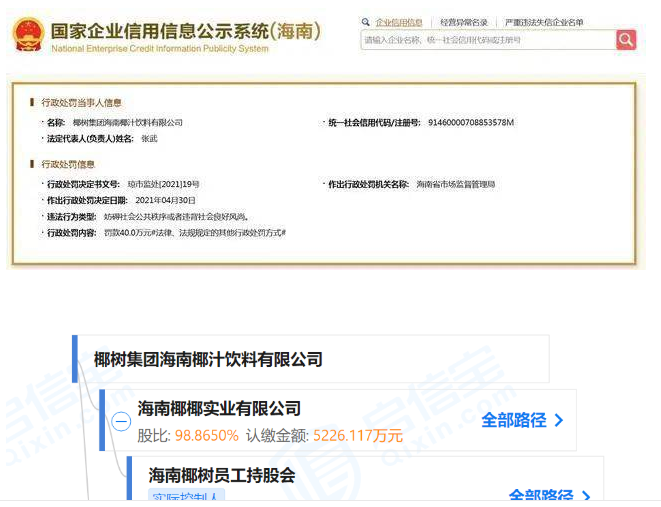Click the chevron arrow next to 海南椰椰实业 全部路径
Image resolution: width=661 pixels, height=507 pixels.
point(559,420)
